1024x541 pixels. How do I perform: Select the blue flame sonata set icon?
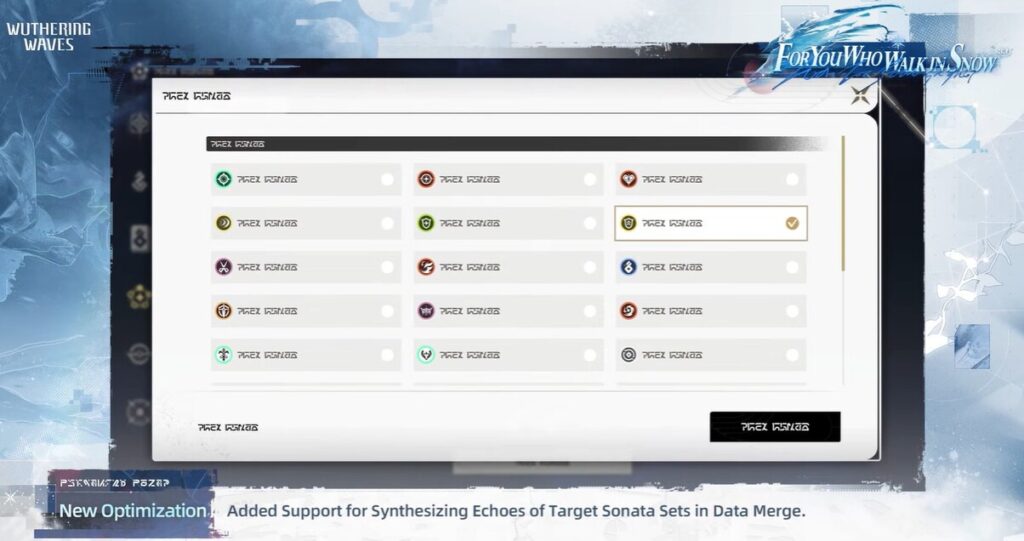click(628, 267)
